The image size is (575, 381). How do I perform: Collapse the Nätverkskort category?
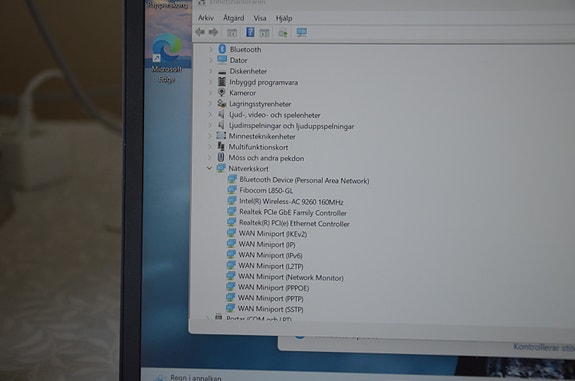[209, 168]
